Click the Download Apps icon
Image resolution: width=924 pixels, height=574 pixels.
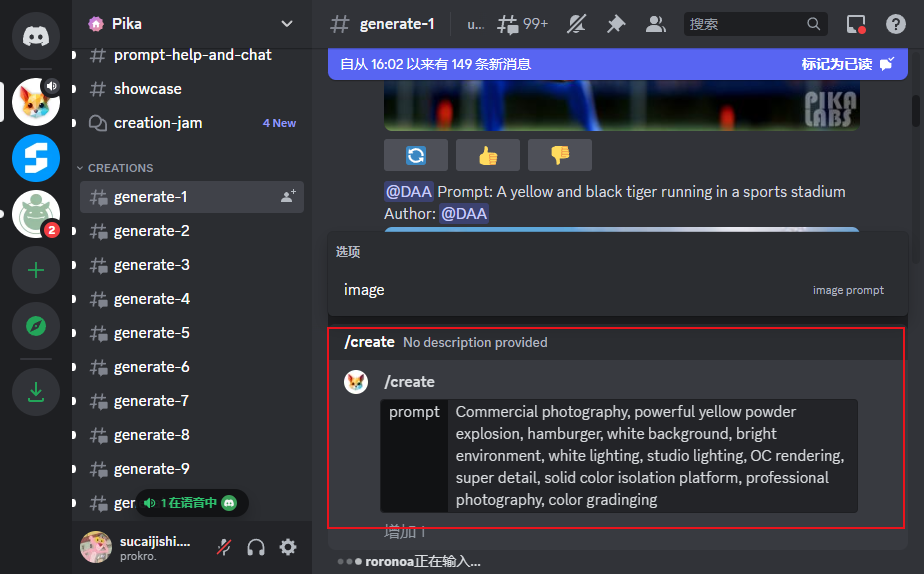[36, 393]
